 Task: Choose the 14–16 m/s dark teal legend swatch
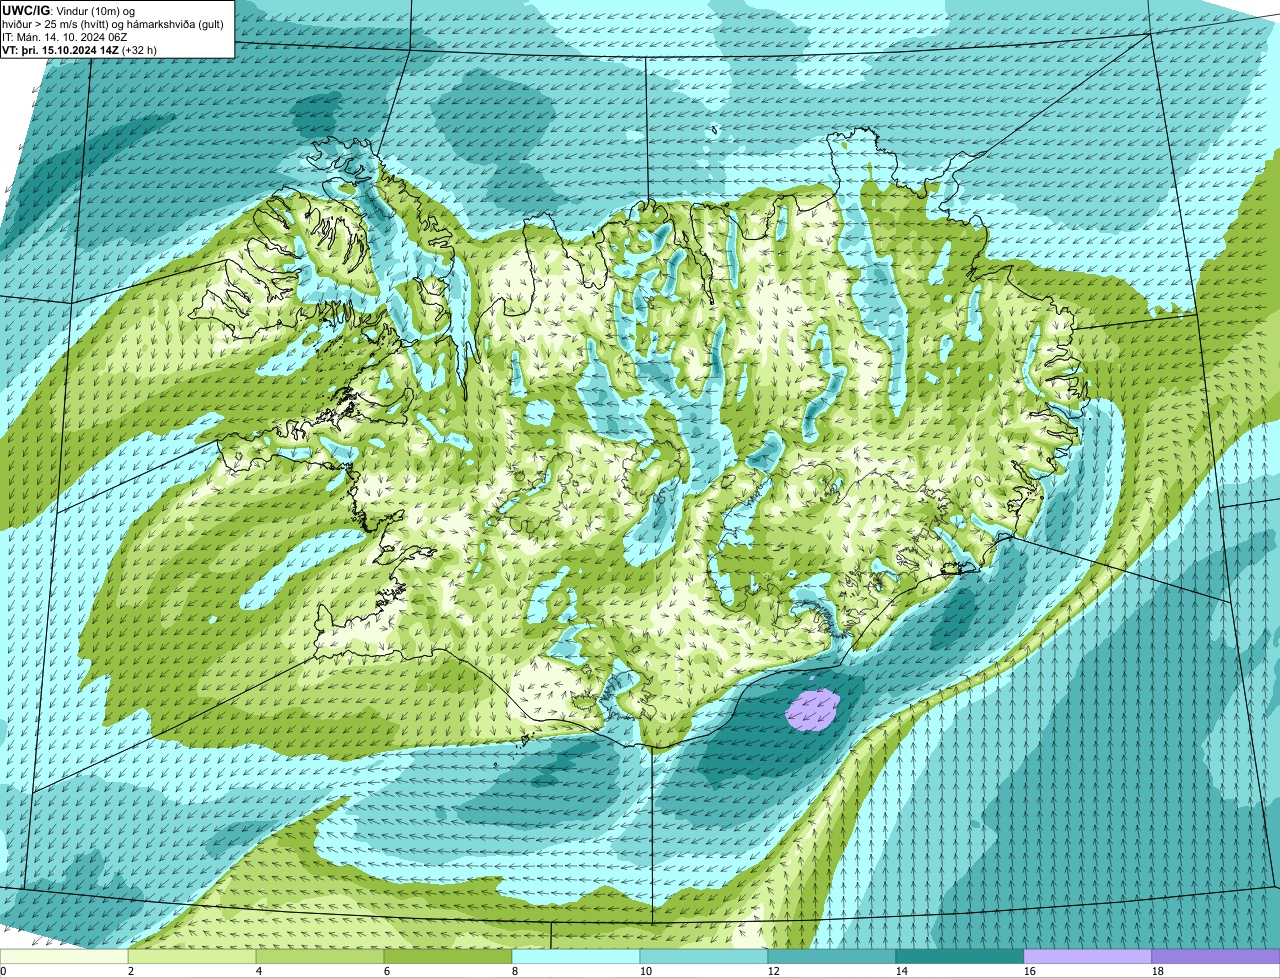tap(960, 957)
